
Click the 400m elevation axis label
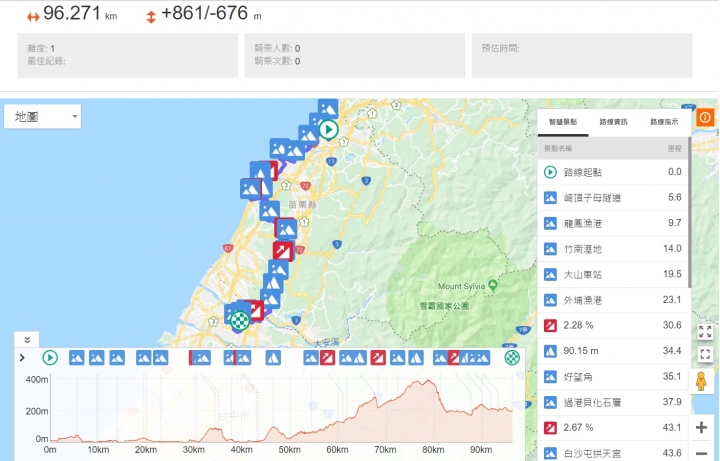tap(37, 379)
